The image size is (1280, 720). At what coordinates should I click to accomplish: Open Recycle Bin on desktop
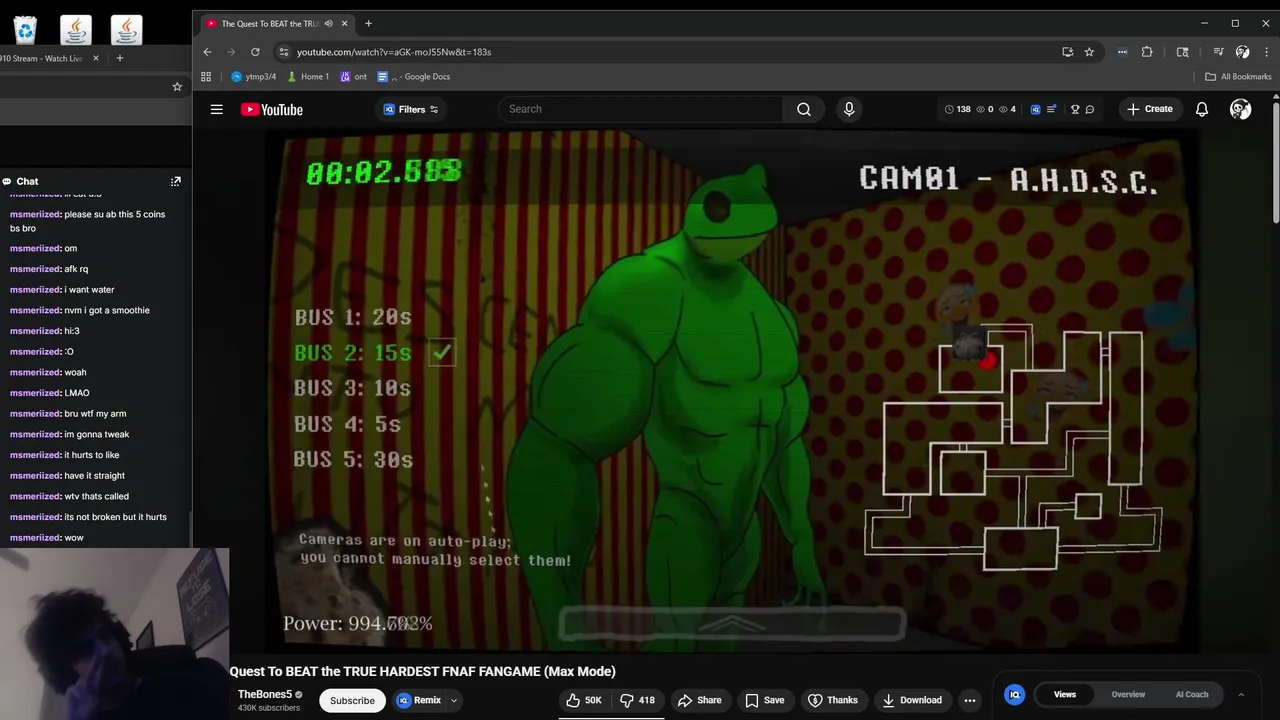point(25,30)
